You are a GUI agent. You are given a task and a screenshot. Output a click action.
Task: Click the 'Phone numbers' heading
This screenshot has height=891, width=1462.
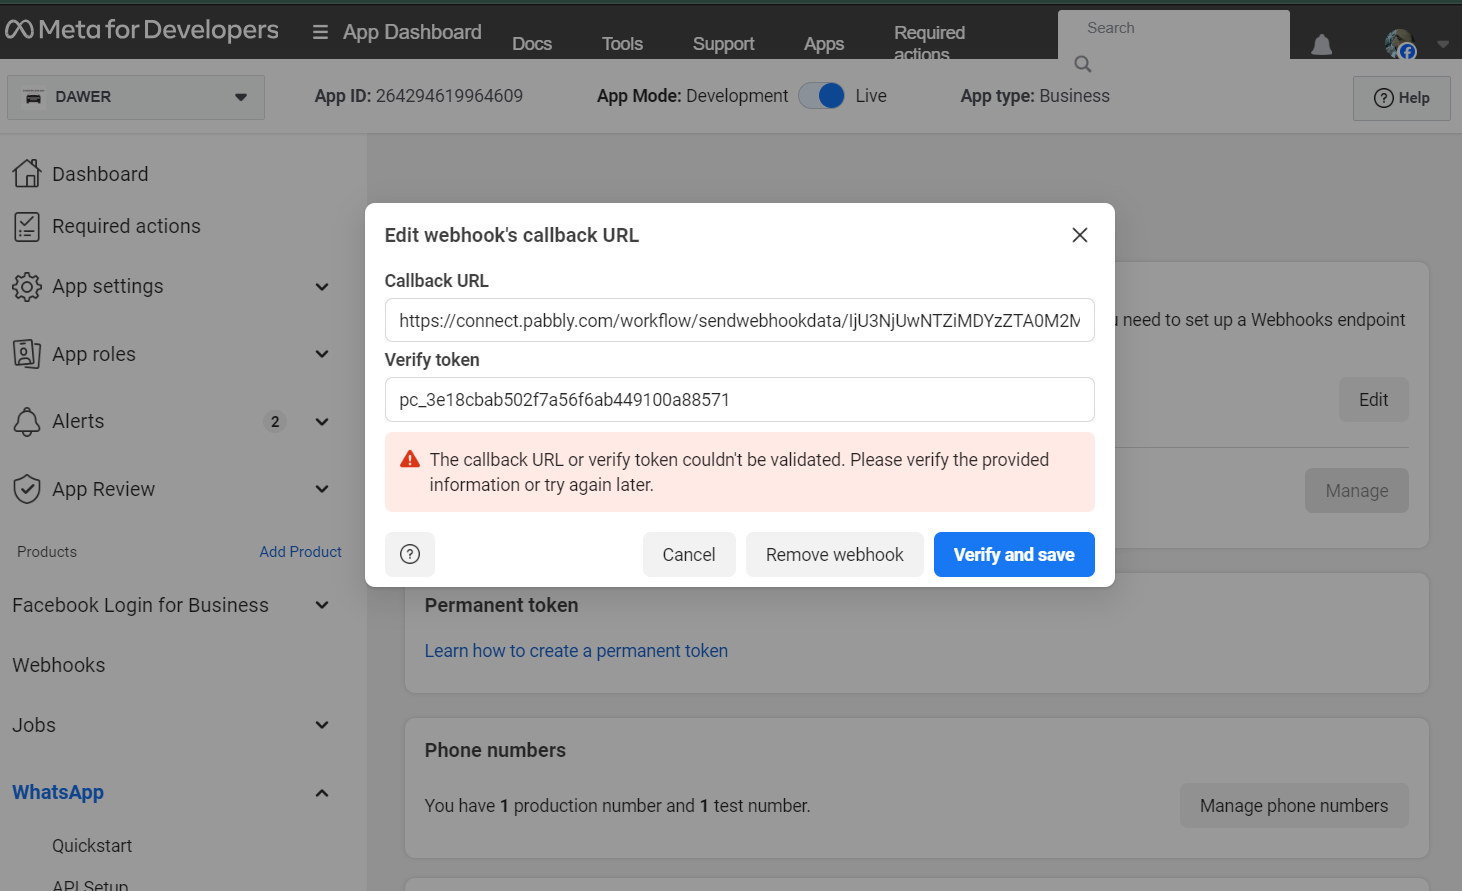coord(495,750)
